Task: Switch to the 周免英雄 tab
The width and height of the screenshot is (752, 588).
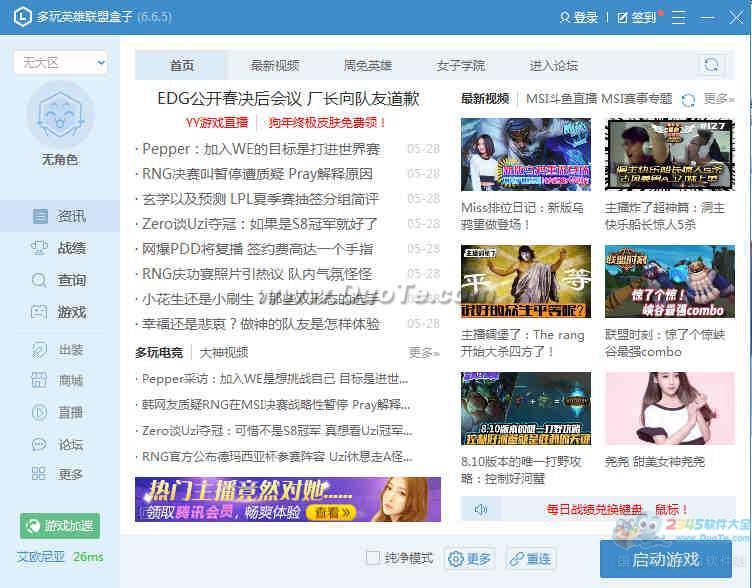Action: [x=367, y=65]
